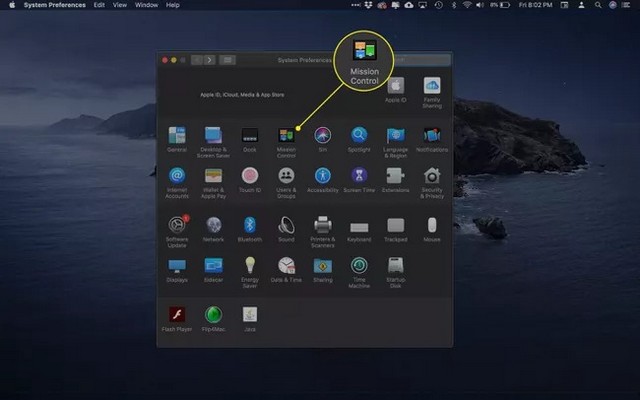Open the Dock preference pane

pos(250,140)
